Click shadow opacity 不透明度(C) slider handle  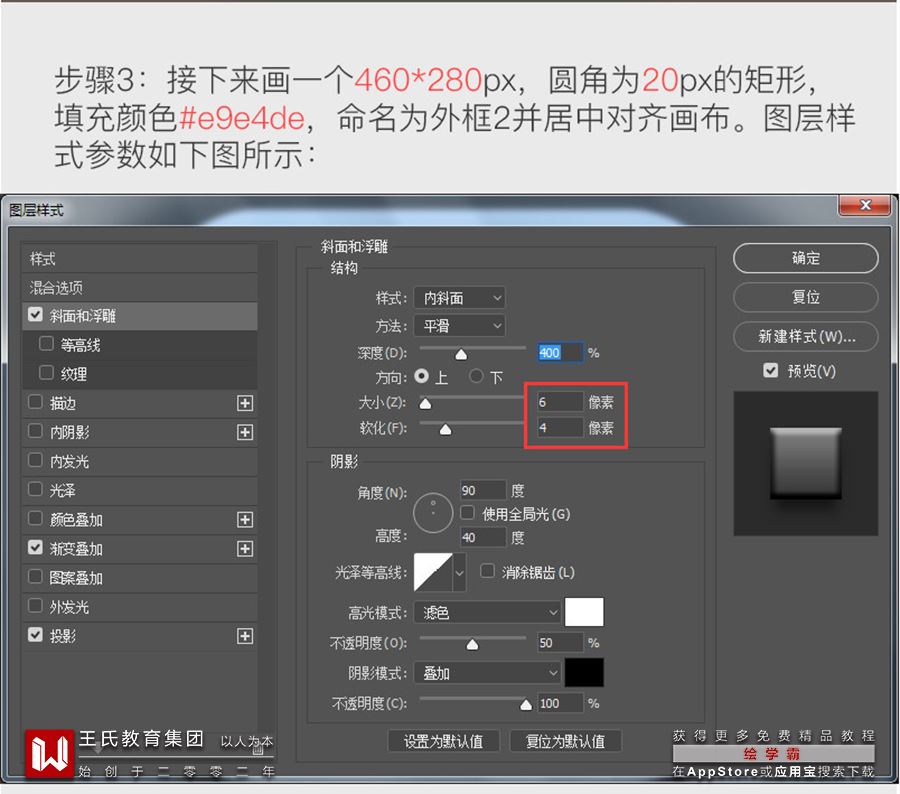pos(526,705)
